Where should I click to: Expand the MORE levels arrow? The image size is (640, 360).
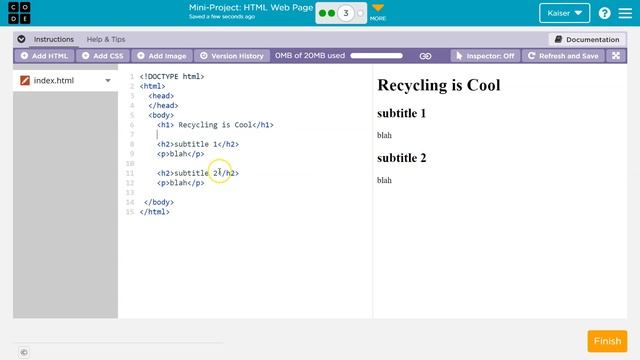(378, 12)
